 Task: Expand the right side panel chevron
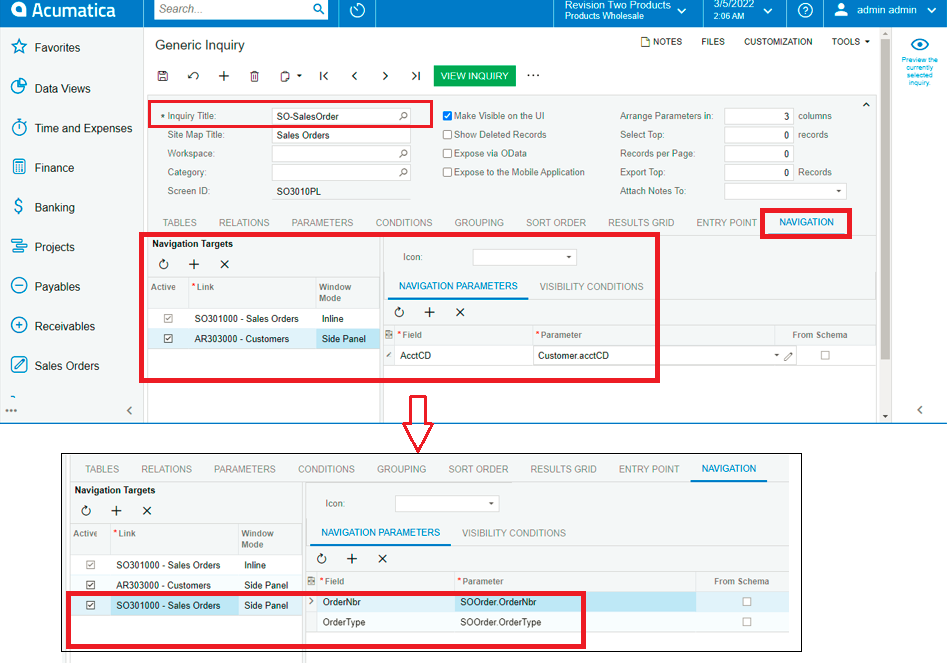(920, 410)
